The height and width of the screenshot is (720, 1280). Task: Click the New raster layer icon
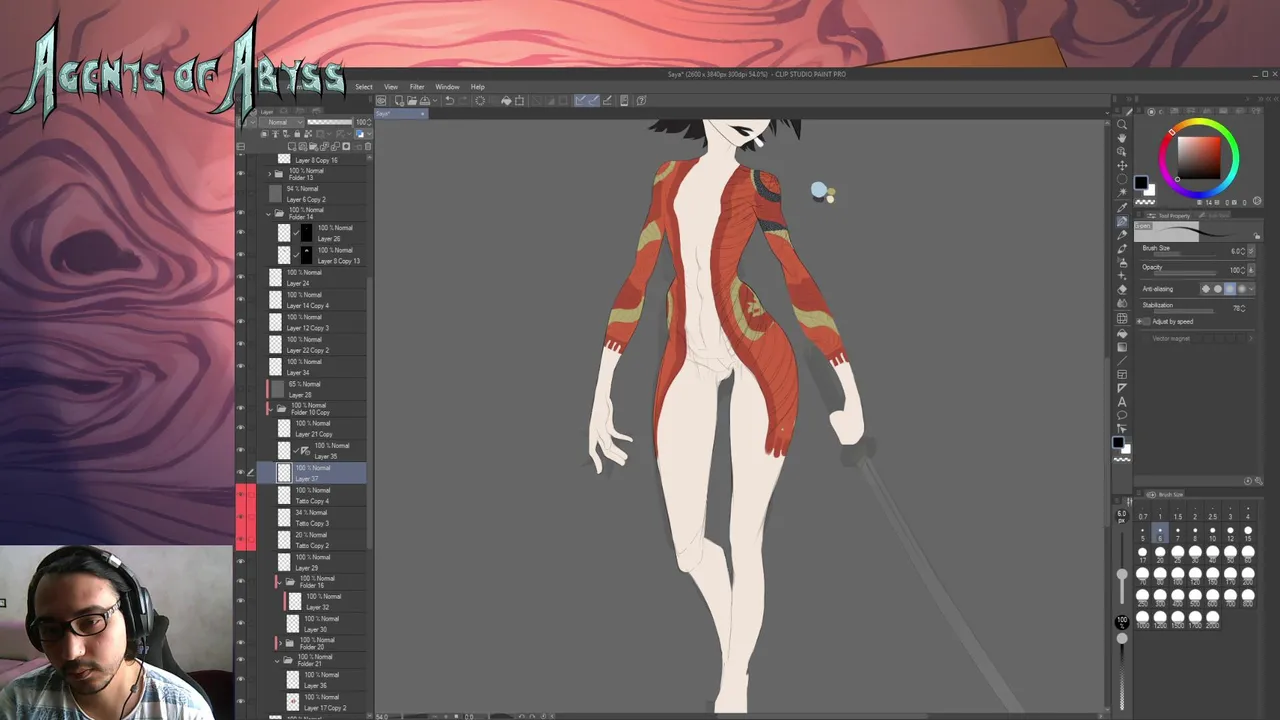[292, 146]
